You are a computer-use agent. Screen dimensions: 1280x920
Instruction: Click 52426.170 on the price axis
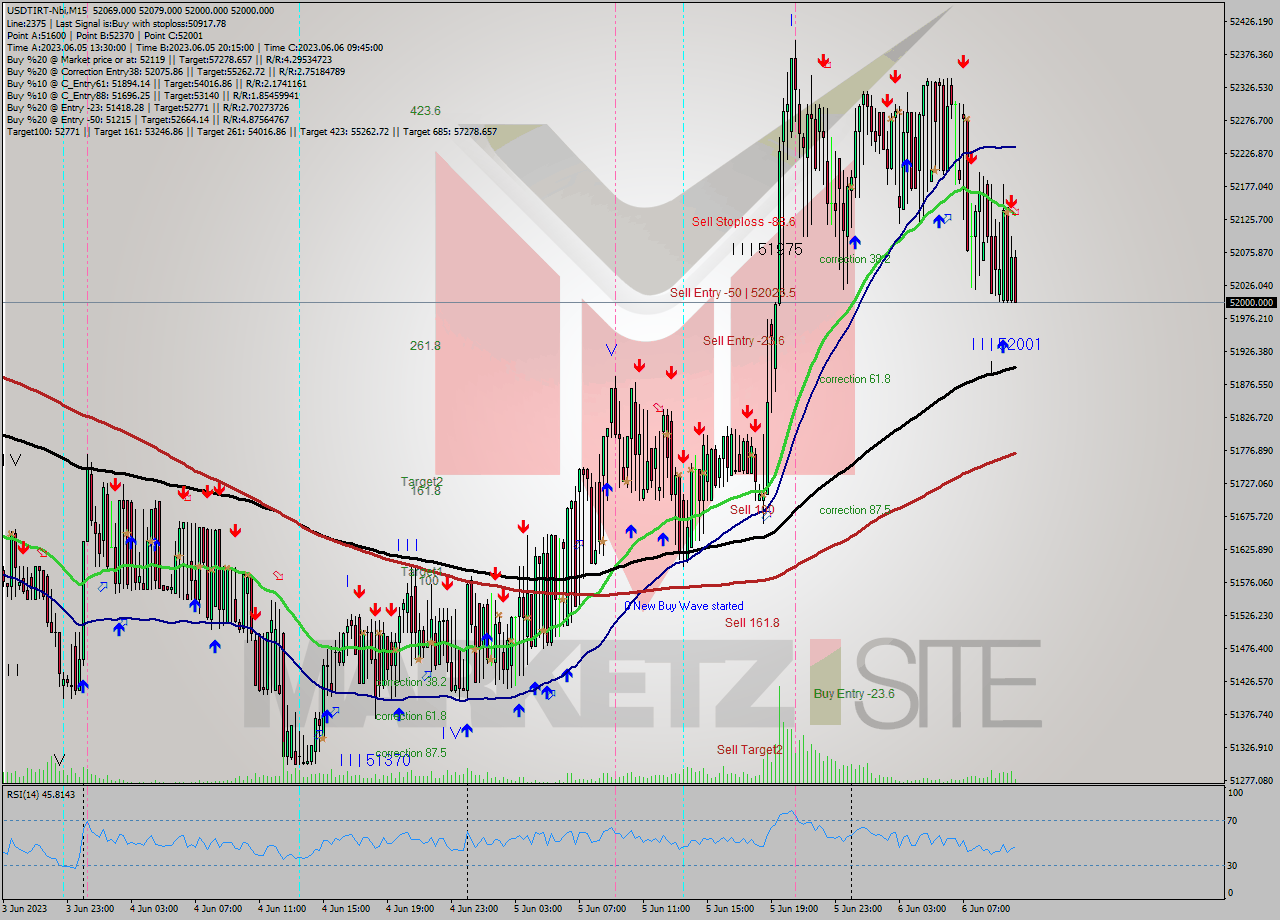tap(1251, 21)
